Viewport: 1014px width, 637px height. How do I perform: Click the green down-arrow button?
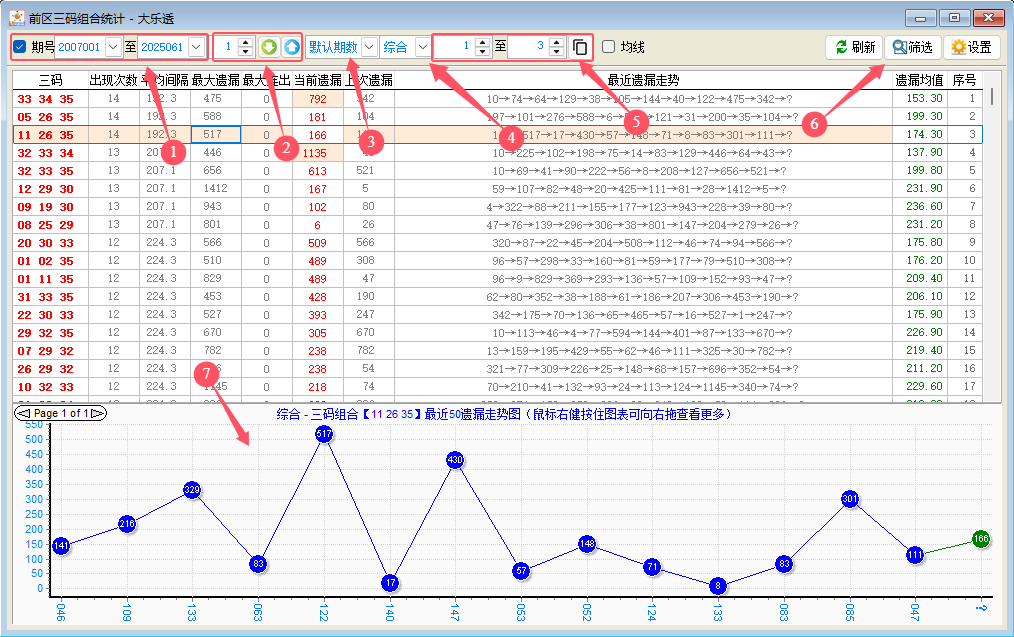pyautogui.click(x=269, y=47)
